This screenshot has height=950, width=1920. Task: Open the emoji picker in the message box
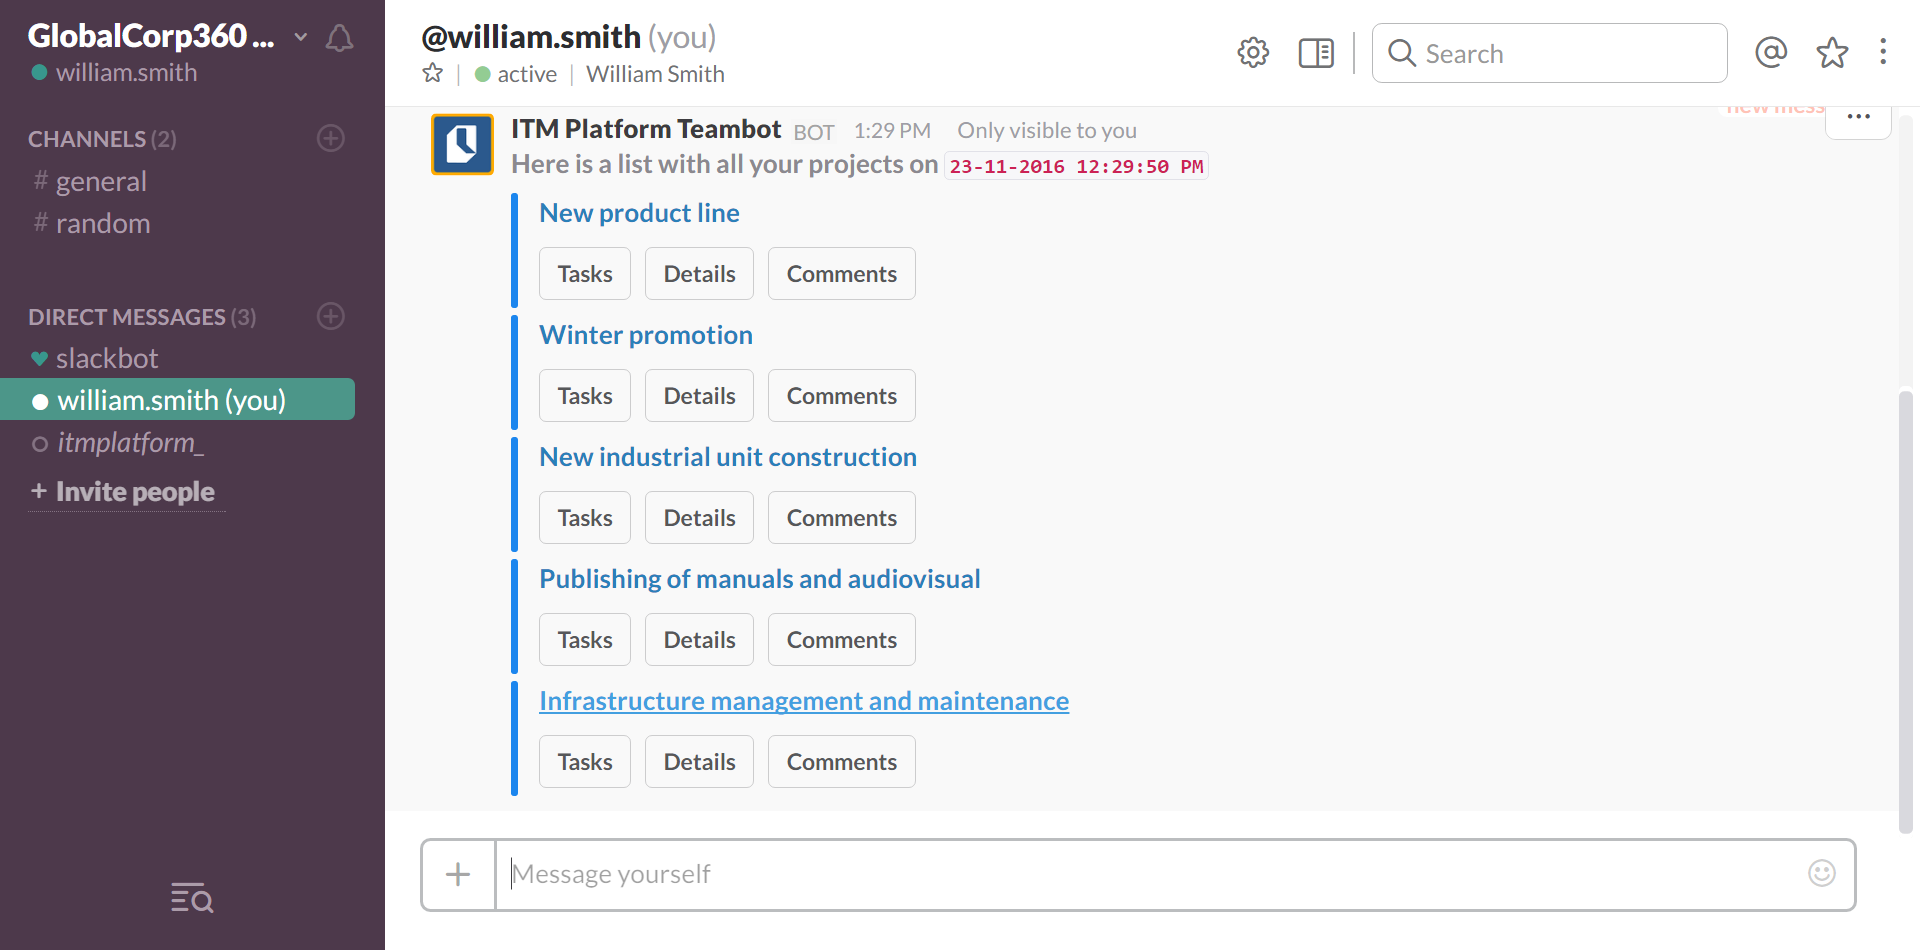[1822, 873]
